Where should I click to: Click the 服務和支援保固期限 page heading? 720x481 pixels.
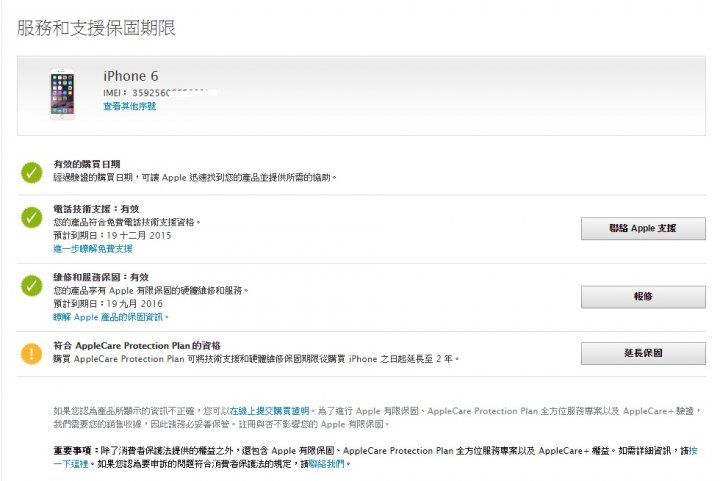tap(96, 28)
